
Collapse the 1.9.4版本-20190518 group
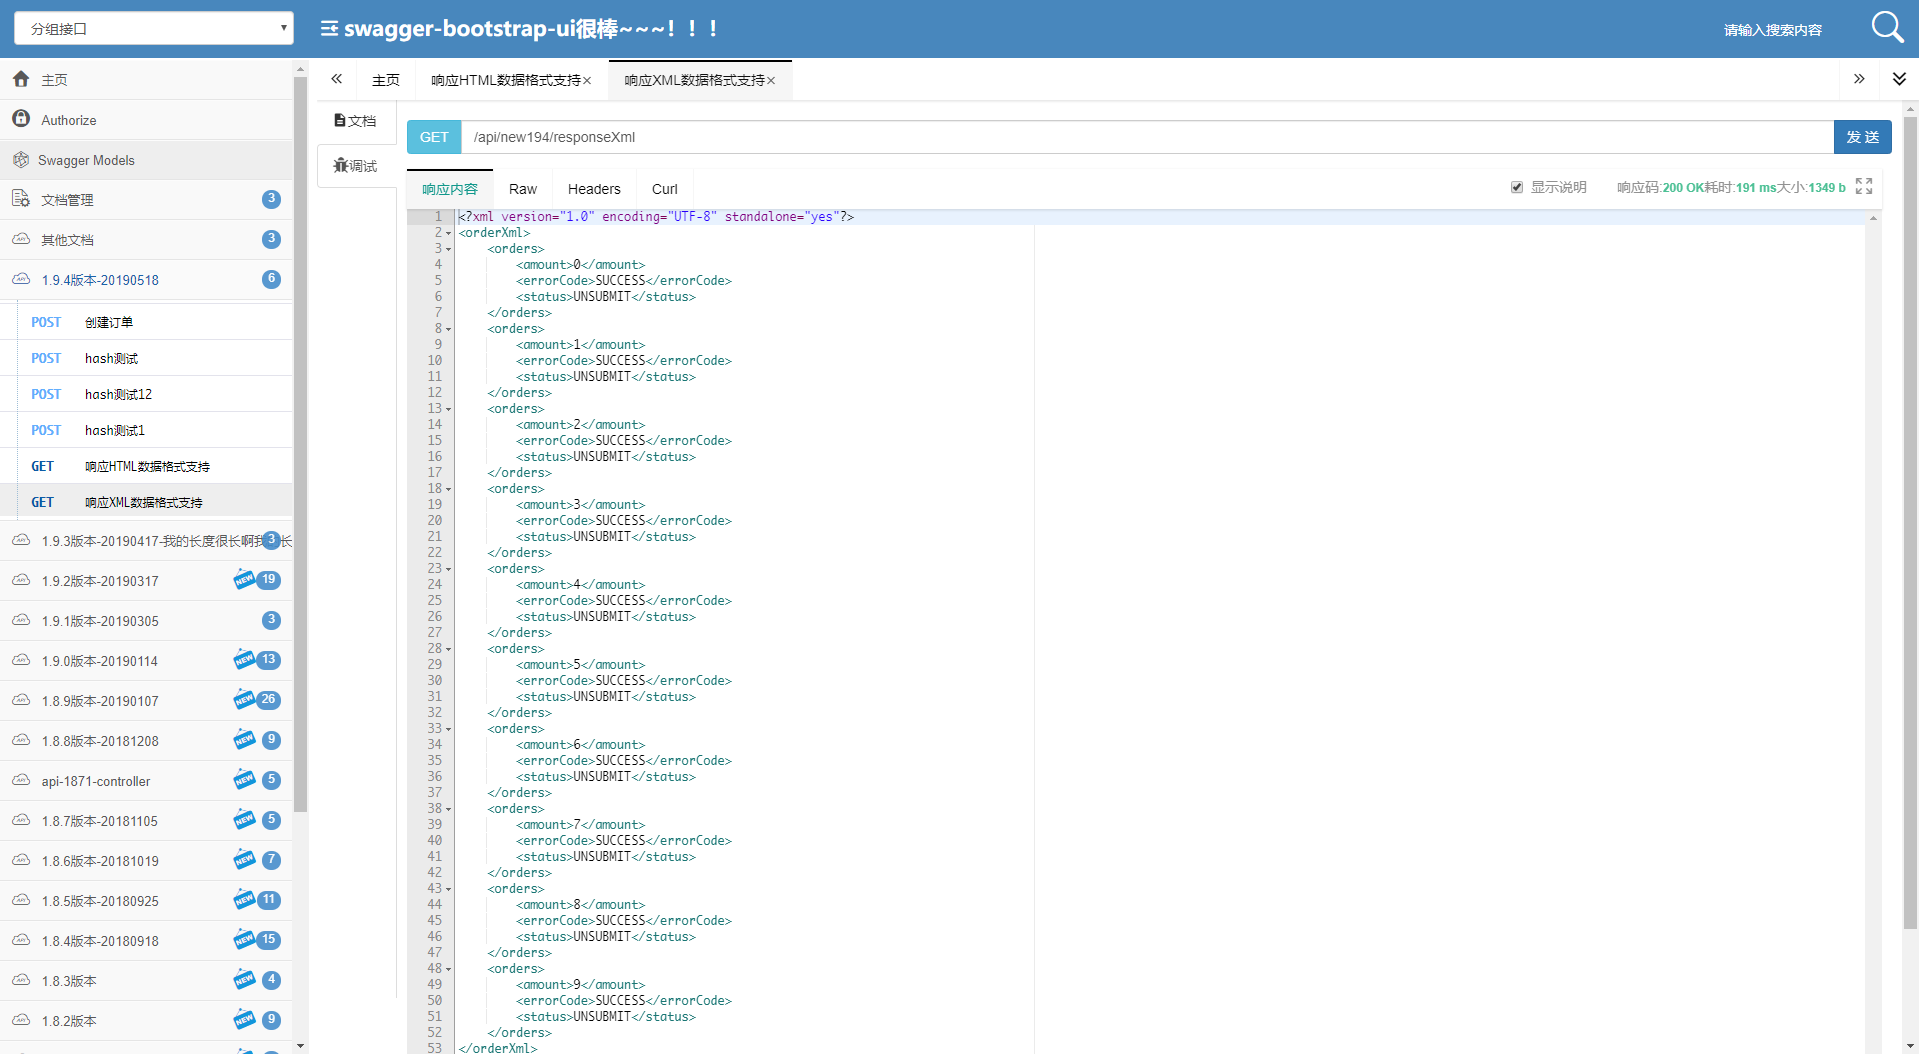(x=146, y=280)
